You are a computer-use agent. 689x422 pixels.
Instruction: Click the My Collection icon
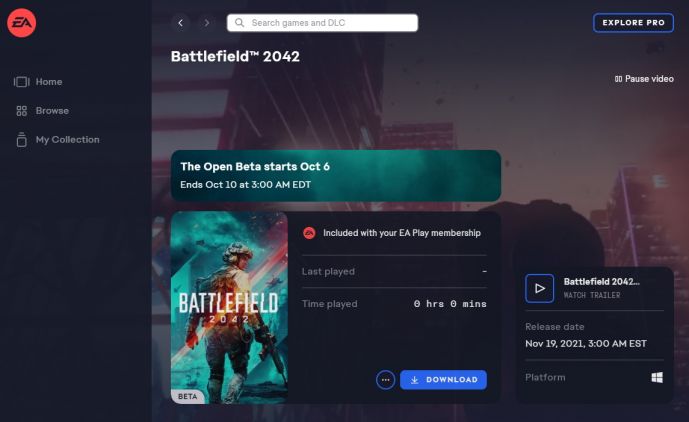tap(21, 140)
